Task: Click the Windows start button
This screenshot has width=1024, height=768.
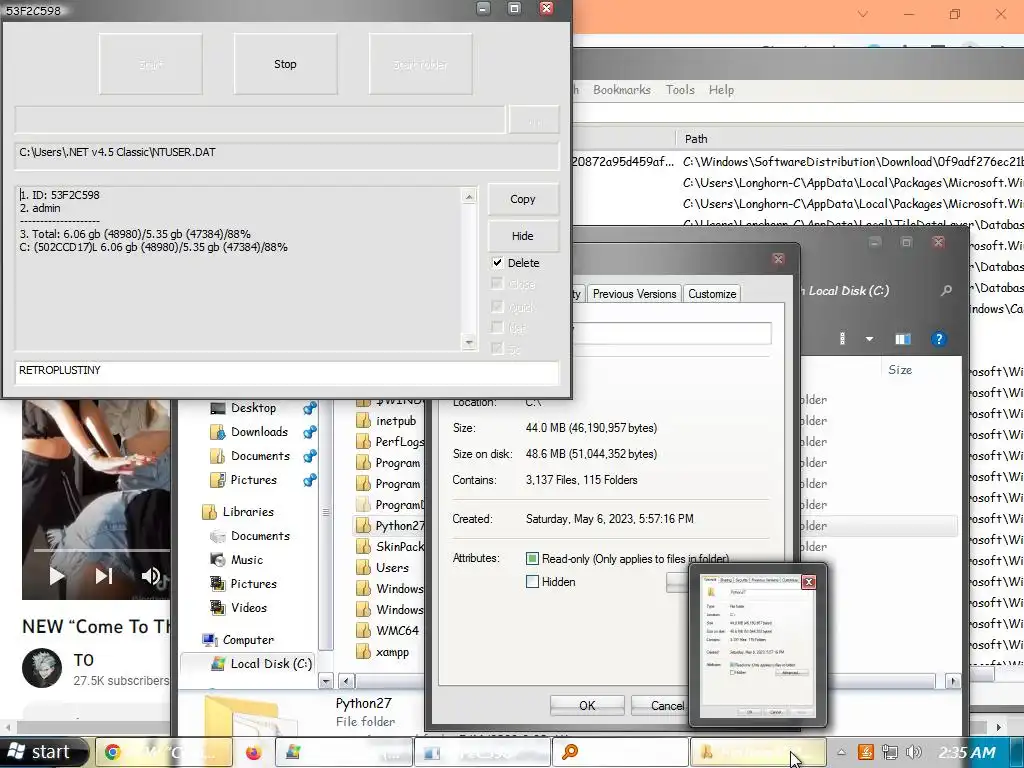Action: [42, 752]
